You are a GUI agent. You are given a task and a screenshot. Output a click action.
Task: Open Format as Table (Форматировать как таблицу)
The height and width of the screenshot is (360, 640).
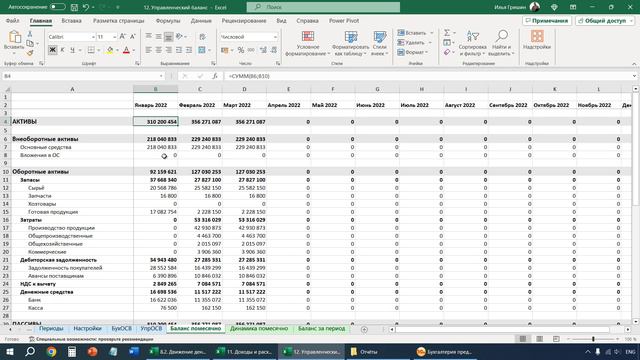[350, 43]
